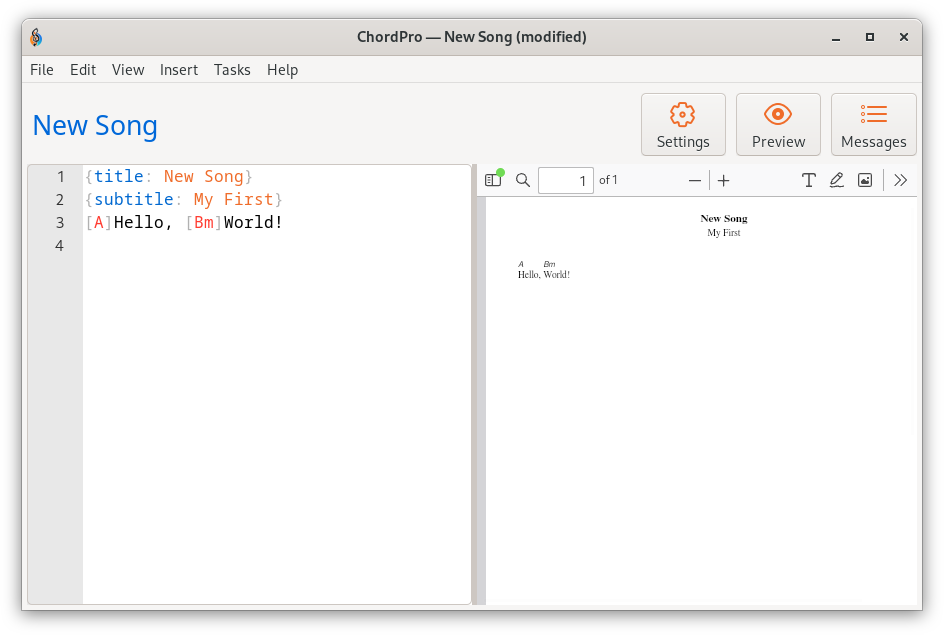Click the [A] chord in editor
The height and width of the screenshot is (635, 944).
click(x=99, y=222)
